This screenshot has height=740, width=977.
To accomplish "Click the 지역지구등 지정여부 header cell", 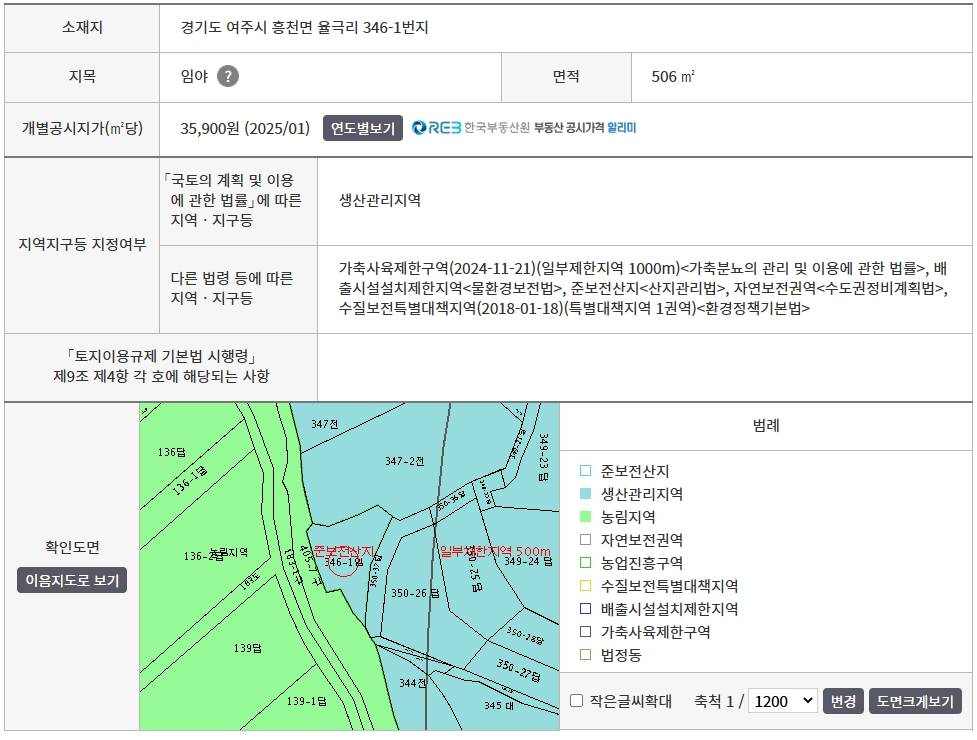I will pos(82,244).
